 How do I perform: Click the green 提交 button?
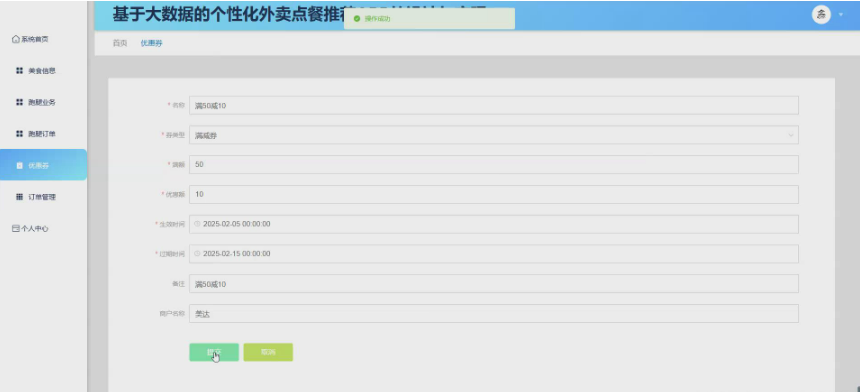pyautogui.click(x=214, y=352)
